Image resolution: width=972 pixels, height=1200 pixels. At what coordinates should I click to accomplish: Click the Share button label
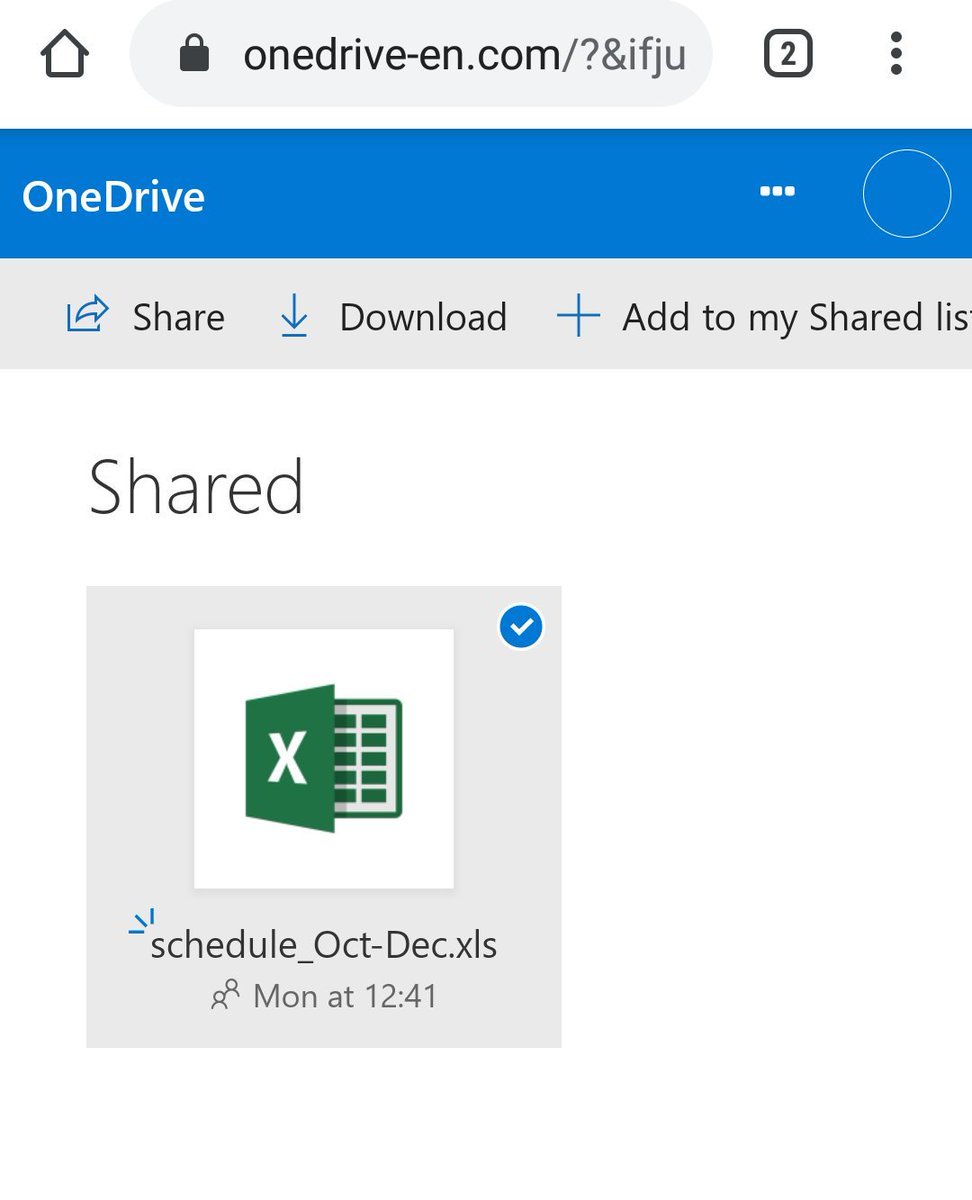tap(179, 317)
